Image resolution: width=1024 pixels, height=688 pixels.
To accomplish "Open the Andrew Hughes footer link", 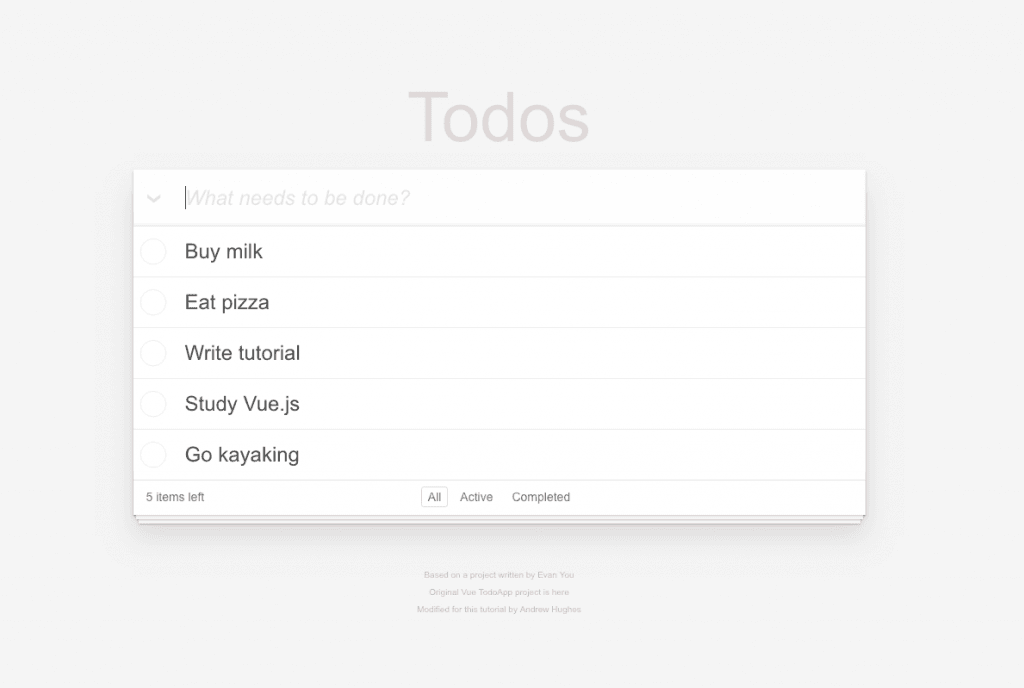I will (550, 609).
